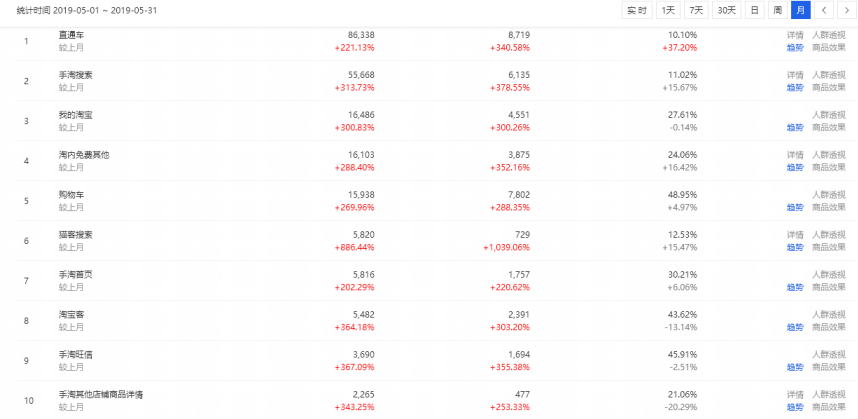This screenshot has width=858, height=419.
Task: Open 人群透视 for 我的淘宝 row
Action: pos(829,115)
